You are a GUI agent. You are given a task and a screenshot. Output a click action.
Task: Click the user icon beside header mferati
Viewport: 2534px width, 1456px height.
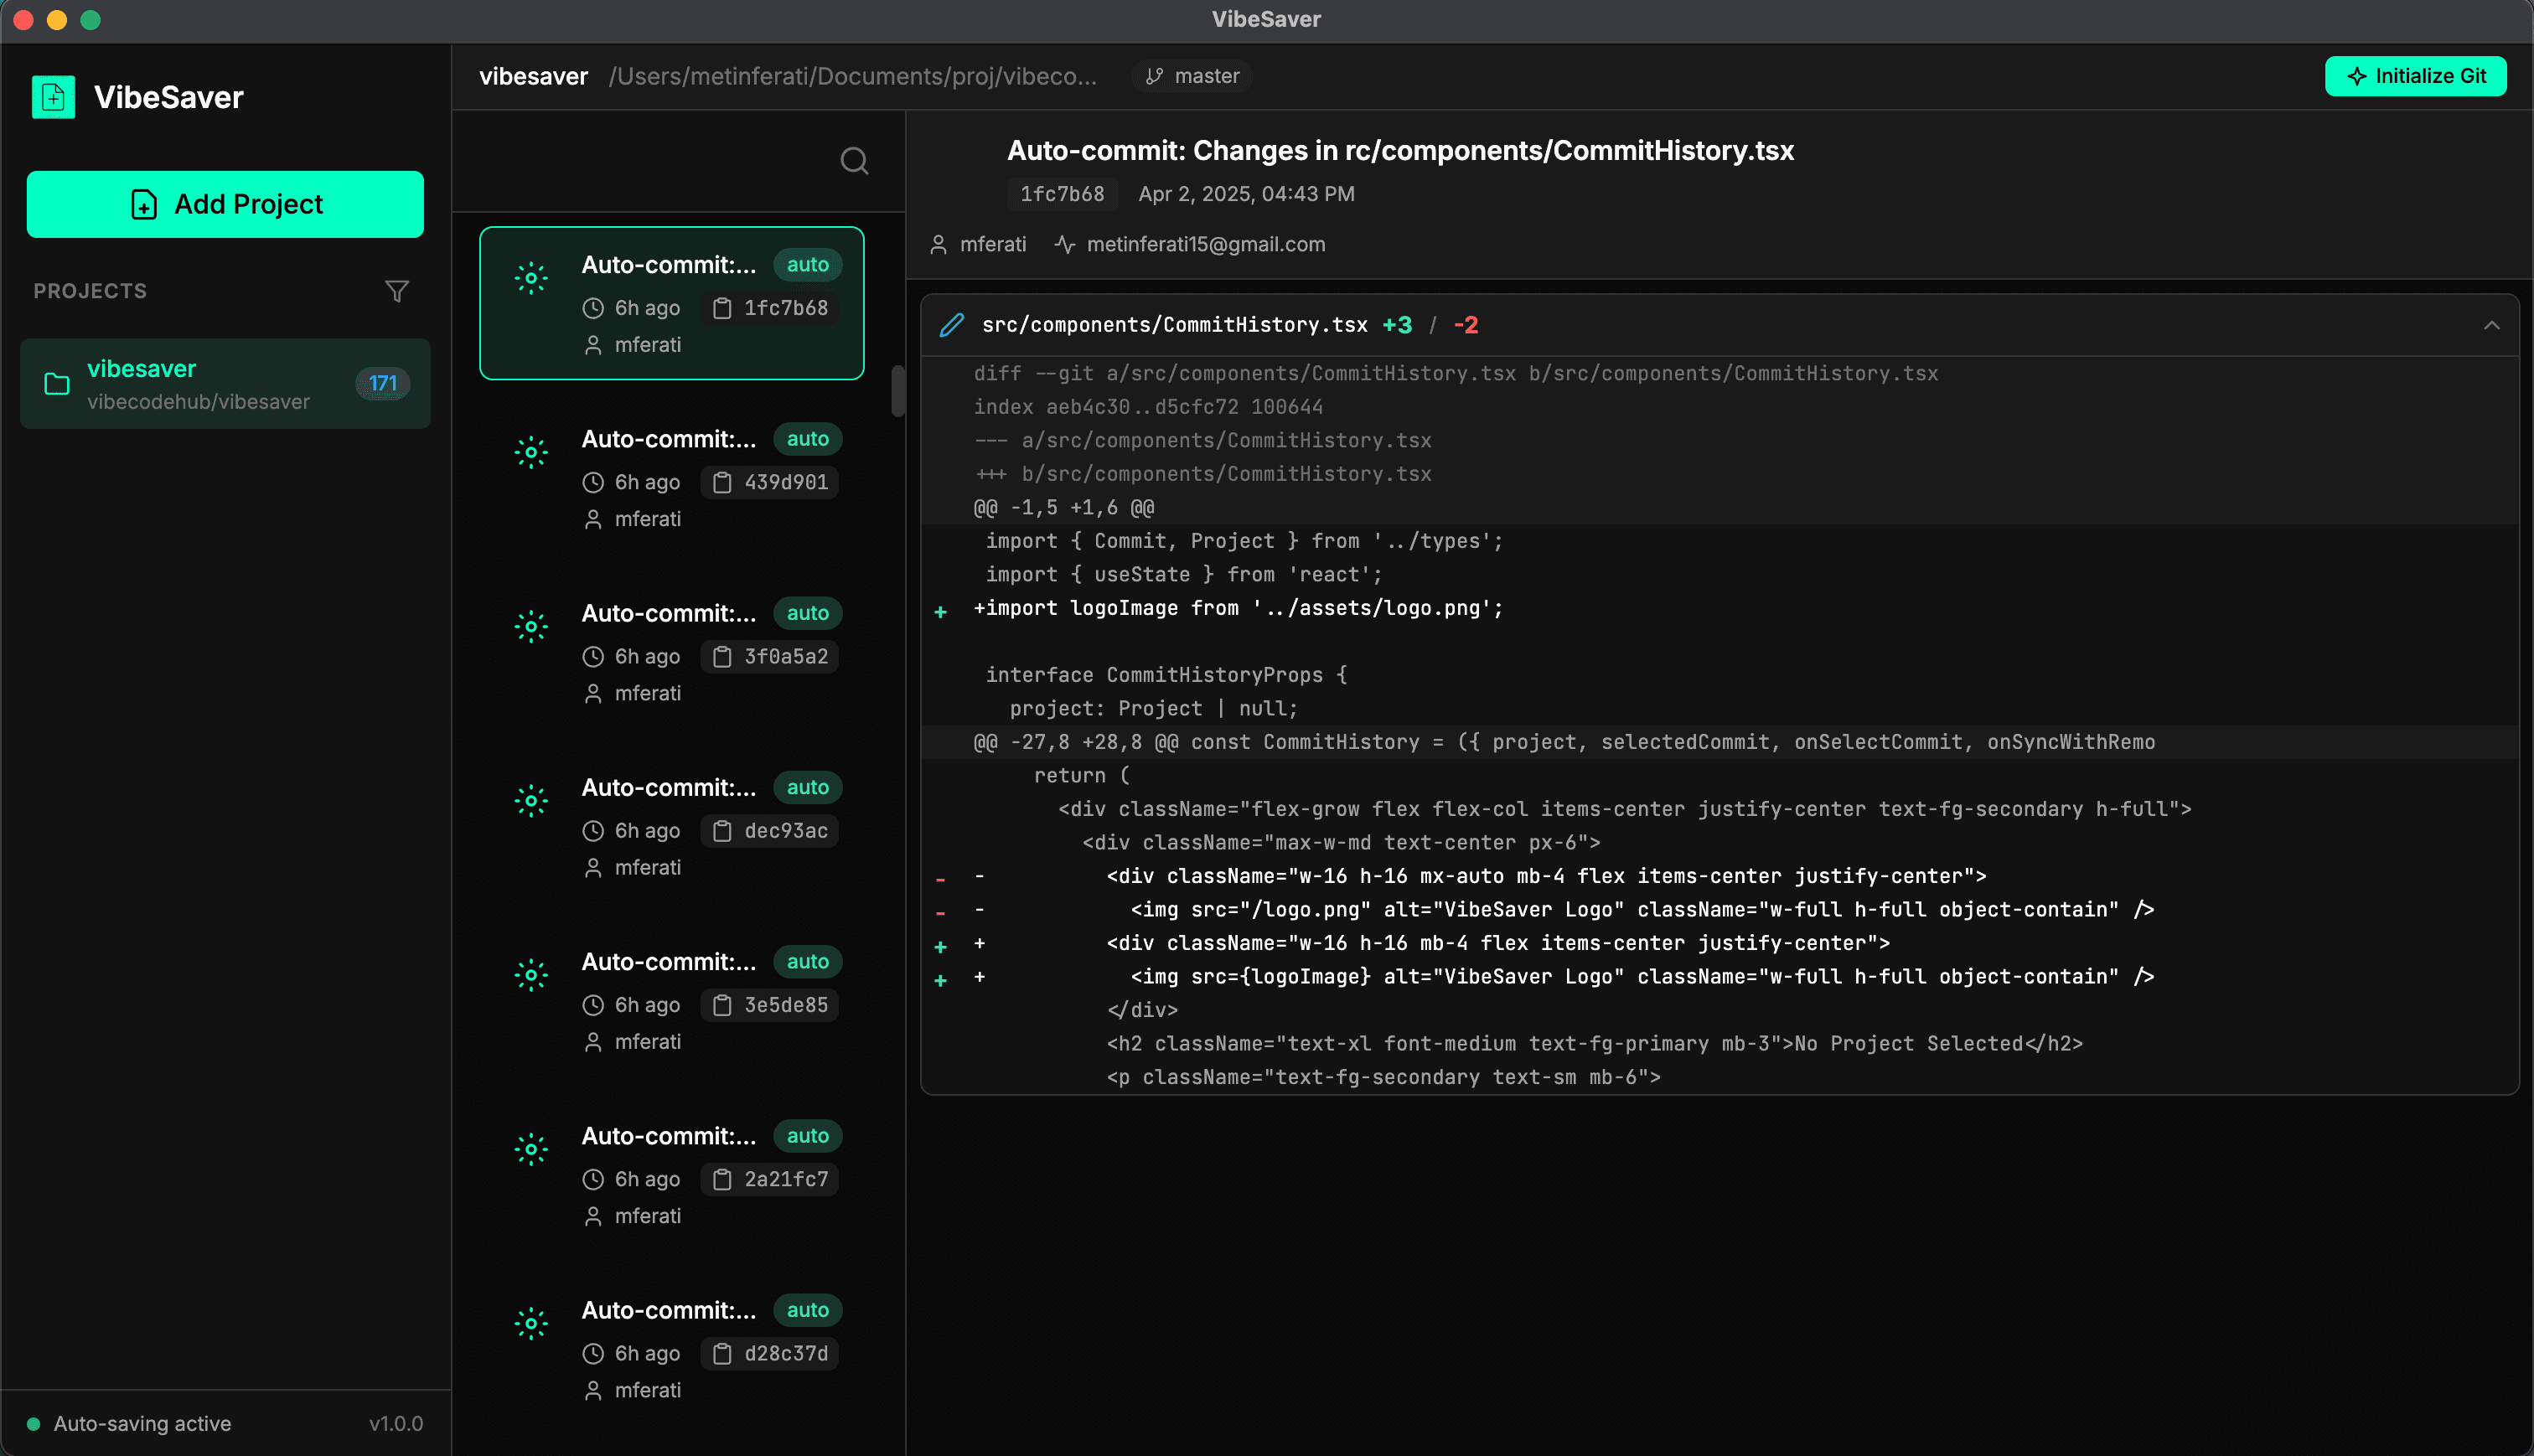(938, 245)
